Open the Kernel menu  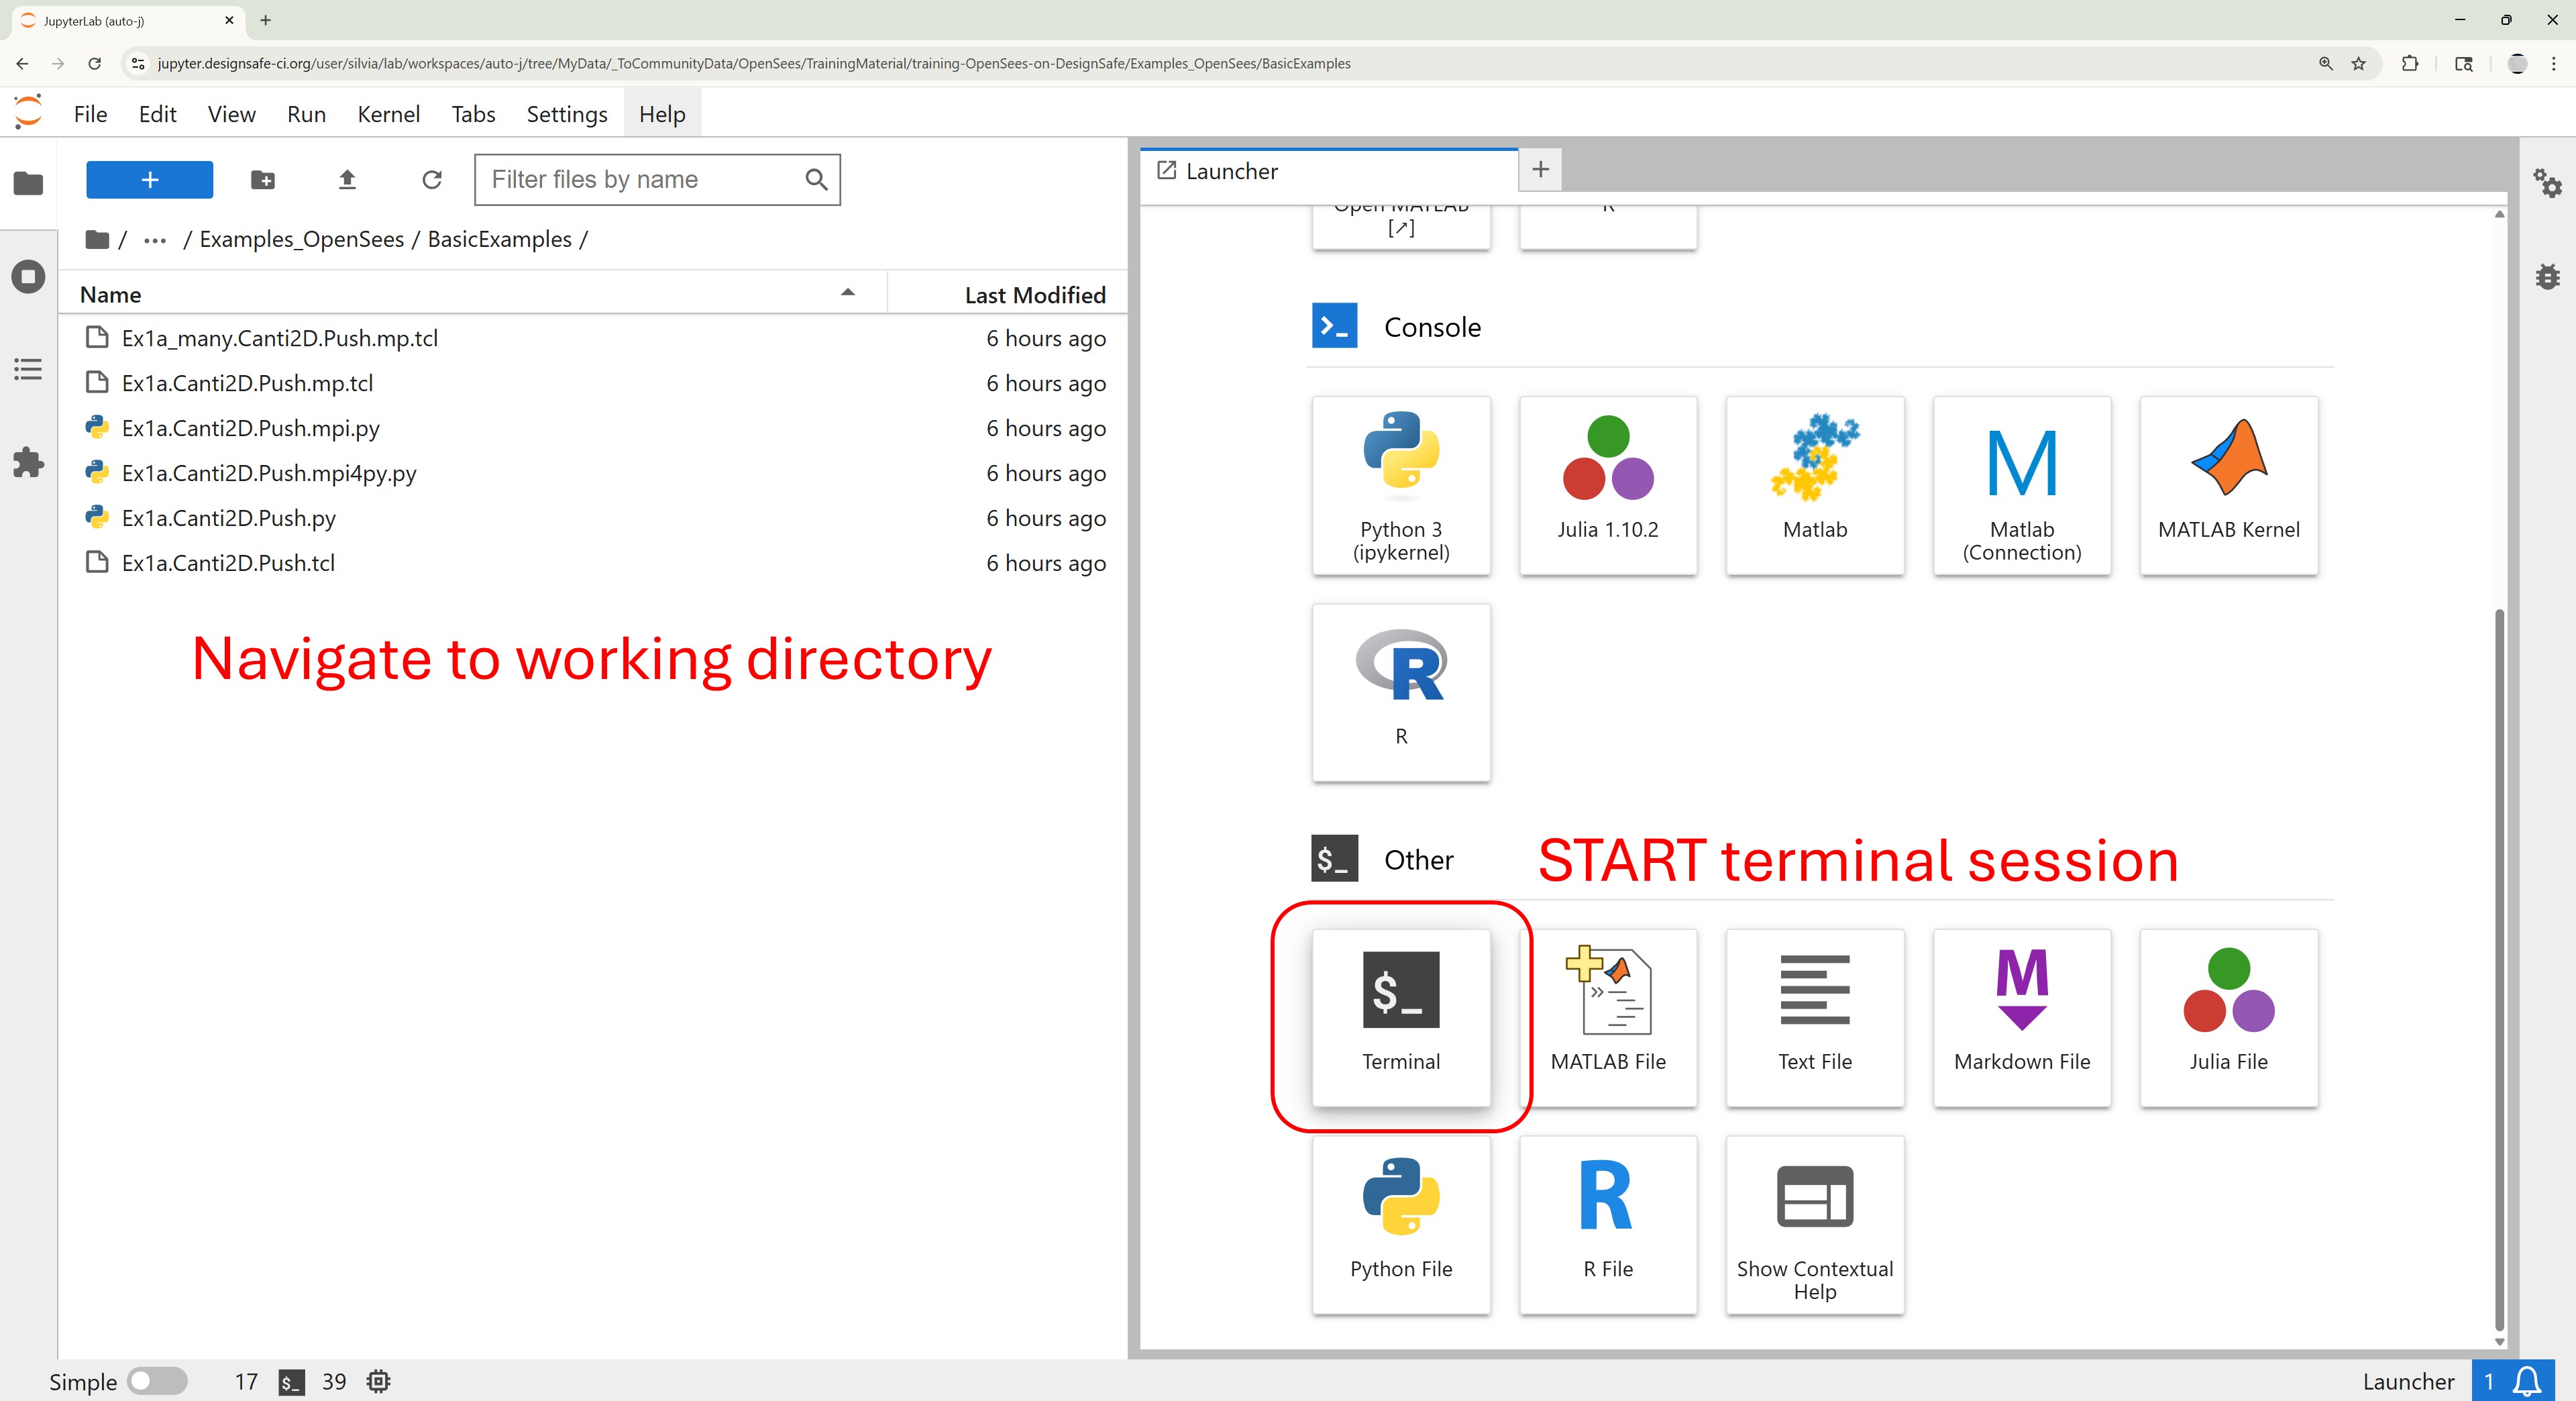click(388, 114)
